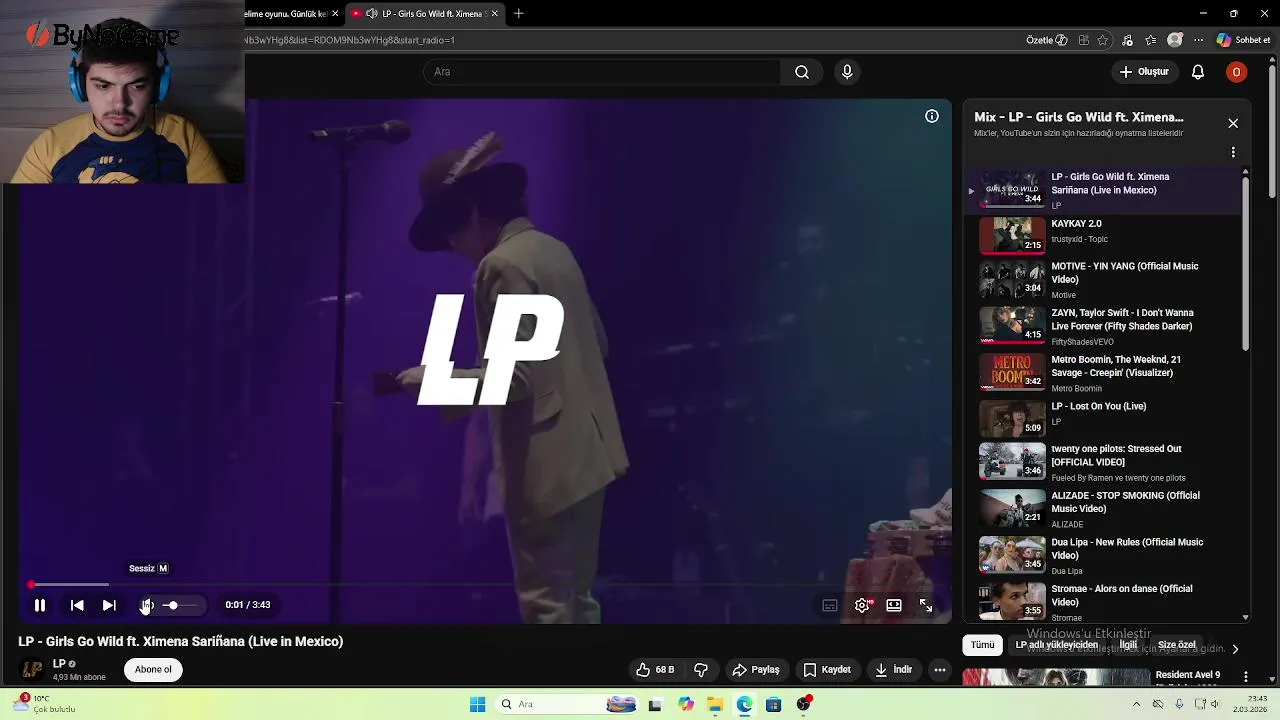Open File Explorer from taskbar
Viewport: 1280px width, 720px height.
715,705
